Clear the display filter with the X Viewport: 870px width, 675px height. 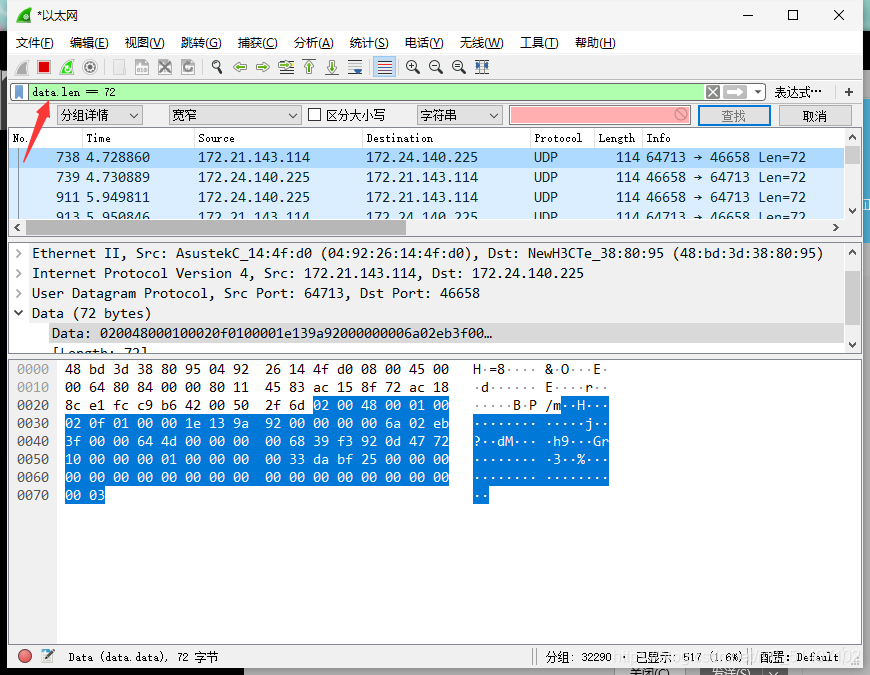pos(713,92)
